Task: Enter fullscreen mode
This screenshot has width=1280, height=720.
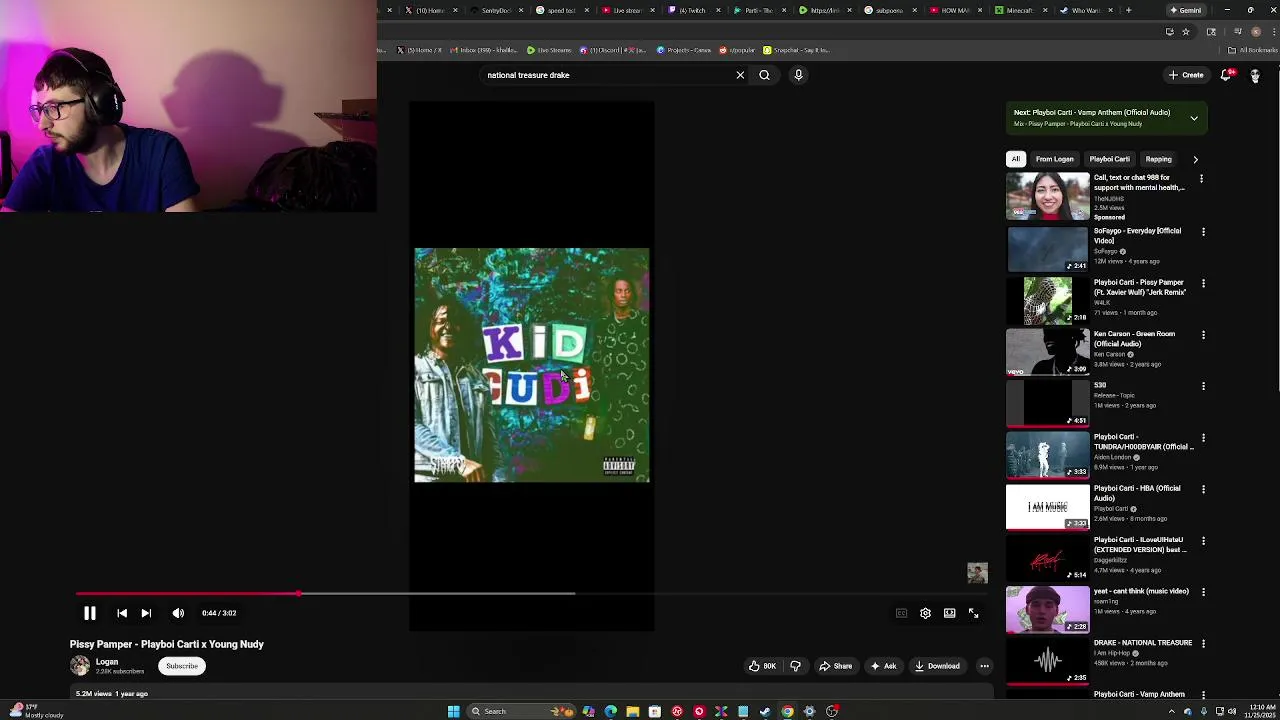Action: pyautogui.click(x=973, y=613)
